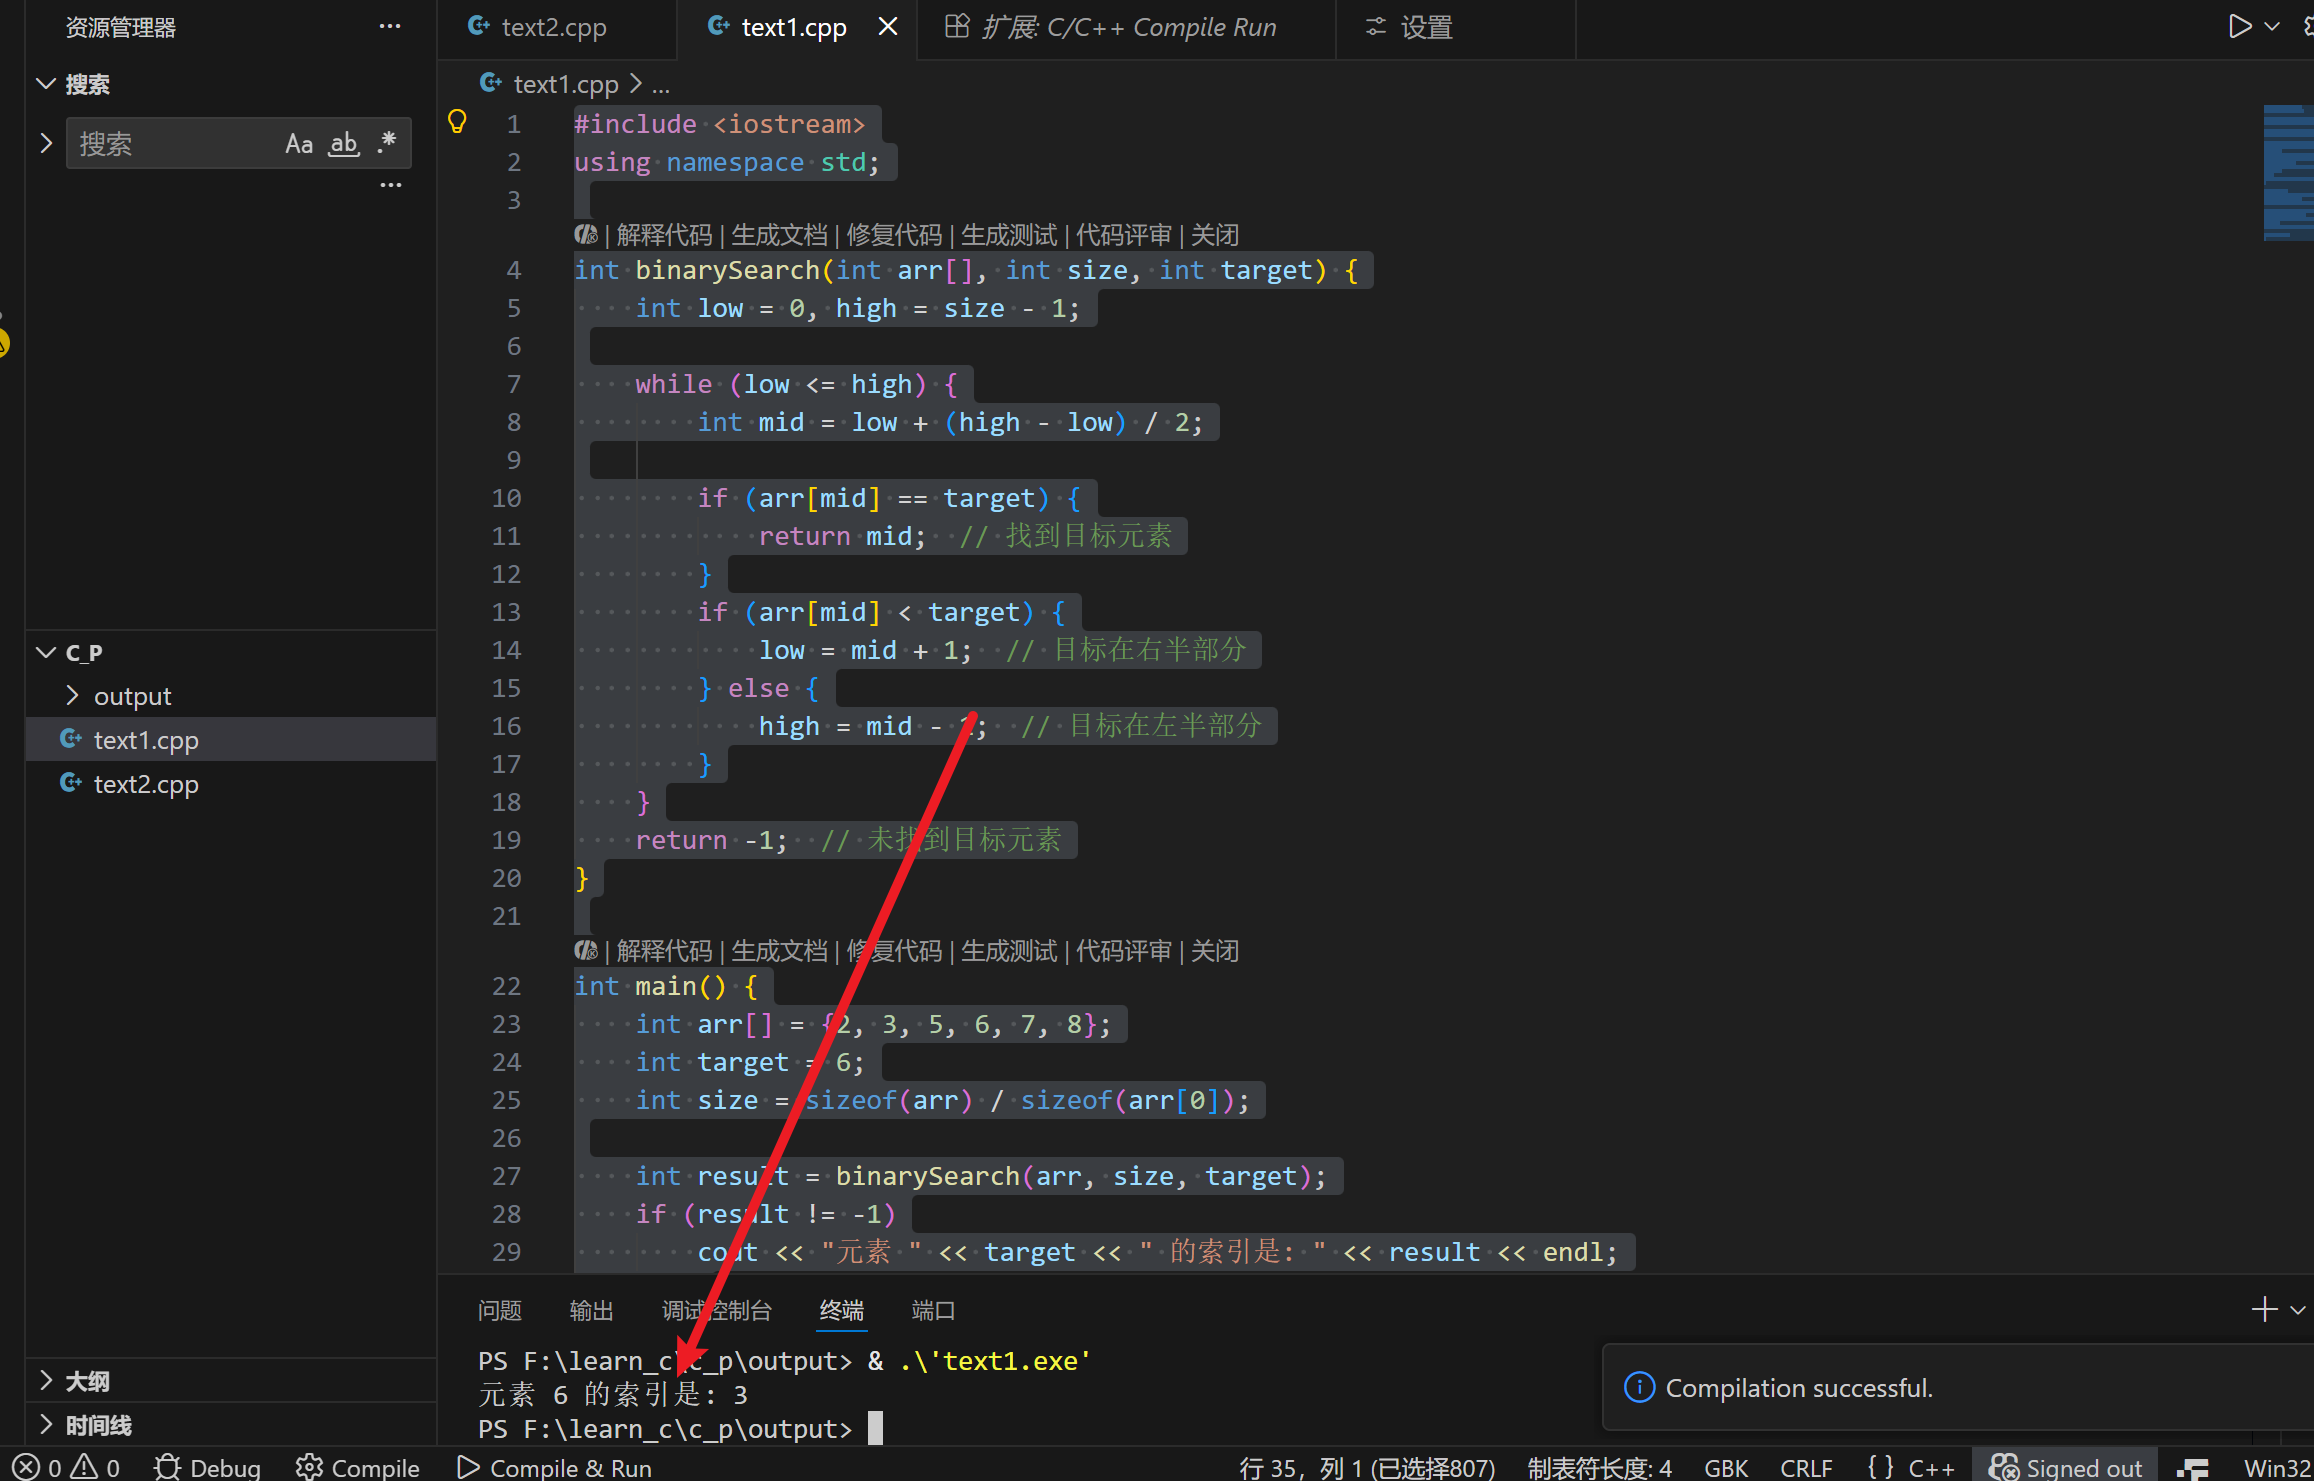
Task: Toggle match case in search box
Action: [298, 144]
